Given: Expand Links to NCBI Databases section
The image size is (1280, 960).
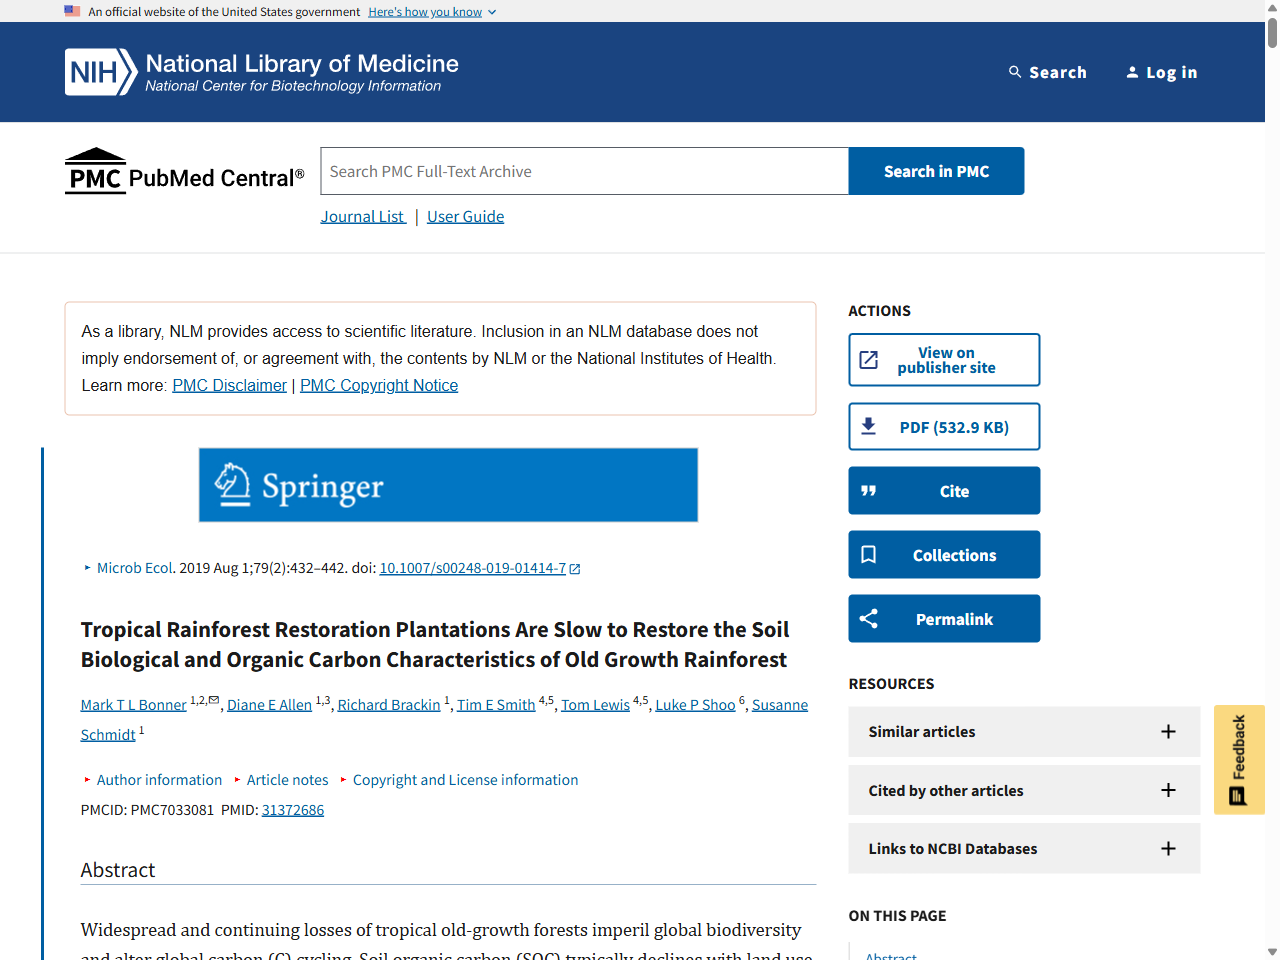Looking at the screenshot, I should [x=1167, y=849].
